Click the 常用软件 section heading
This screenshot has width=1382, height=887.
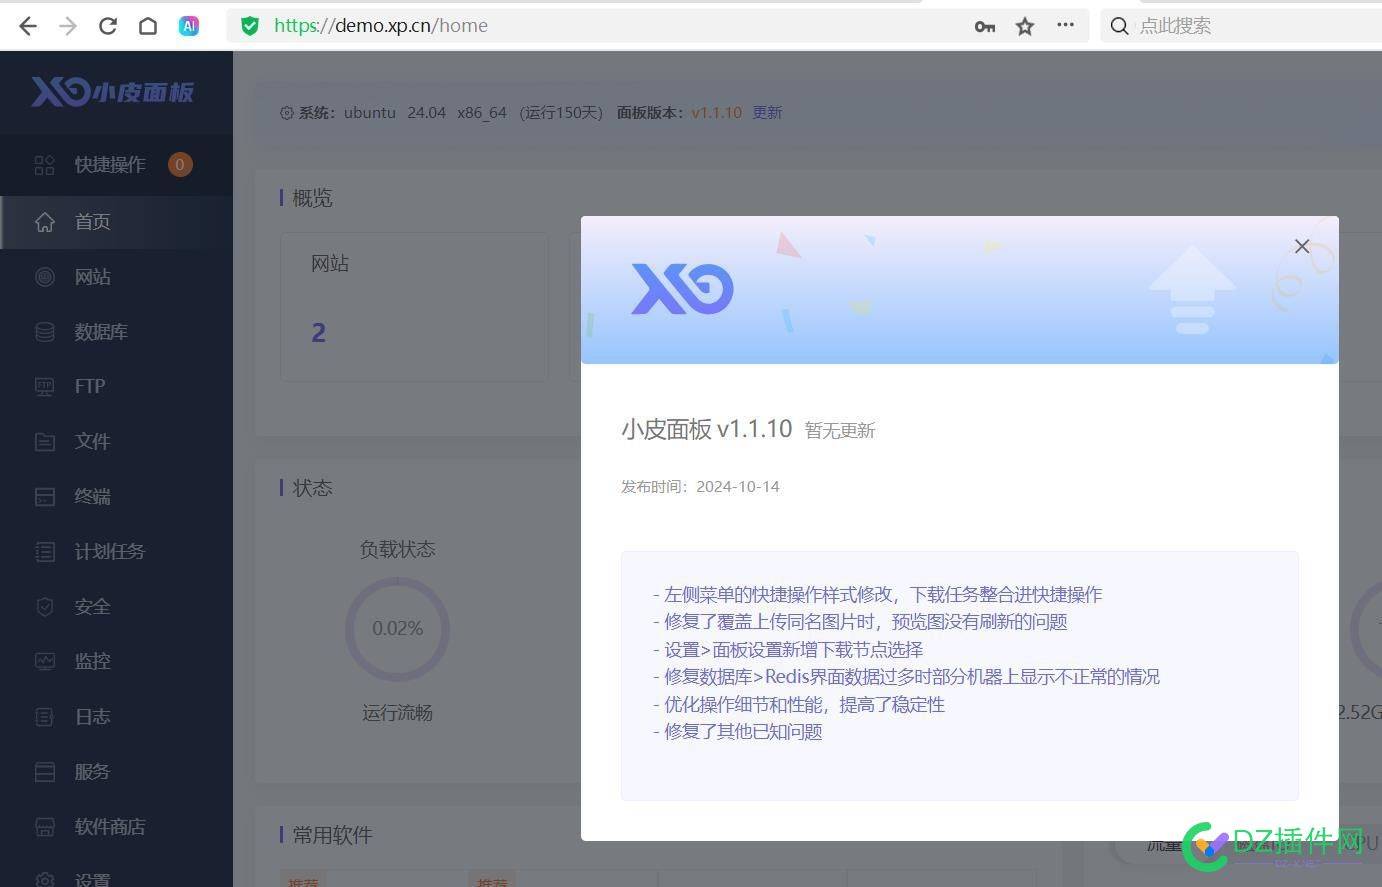(332, 835)
